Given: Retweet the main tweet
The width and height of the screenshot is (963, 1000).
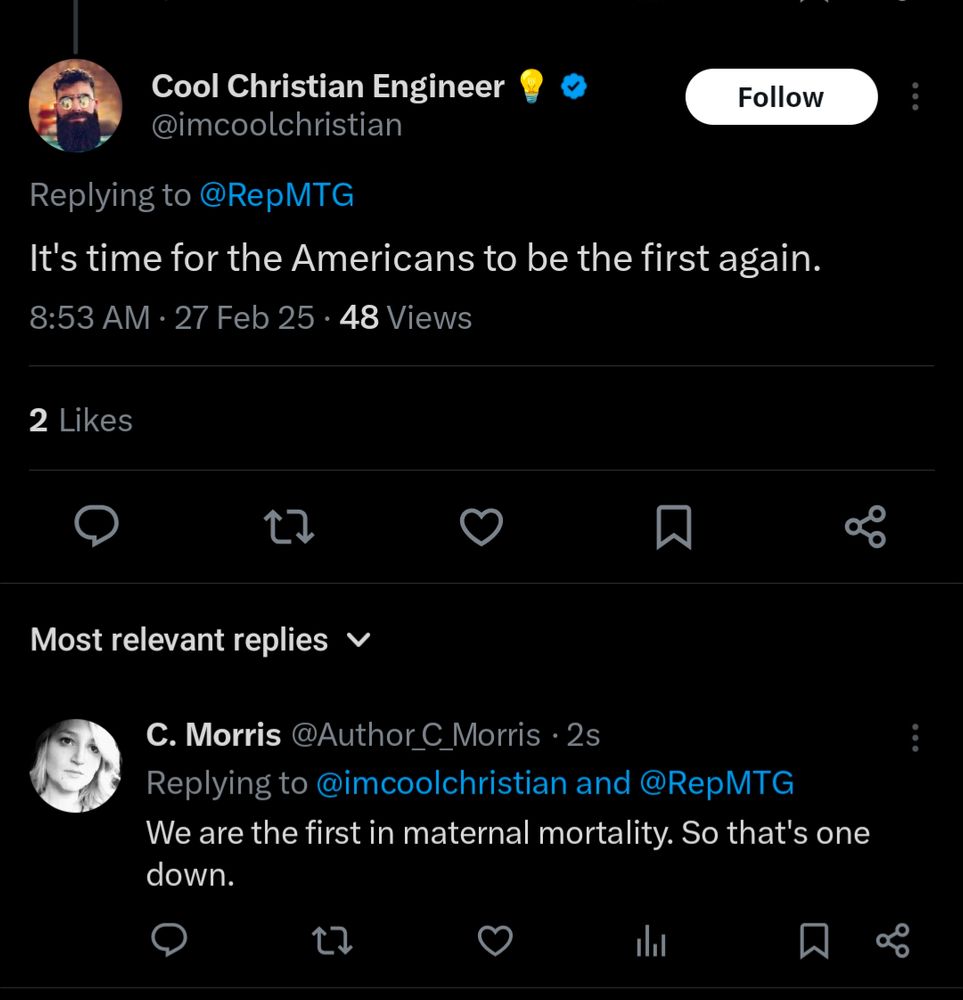Looking at the screenshot, I should click(x=289, y=526).
